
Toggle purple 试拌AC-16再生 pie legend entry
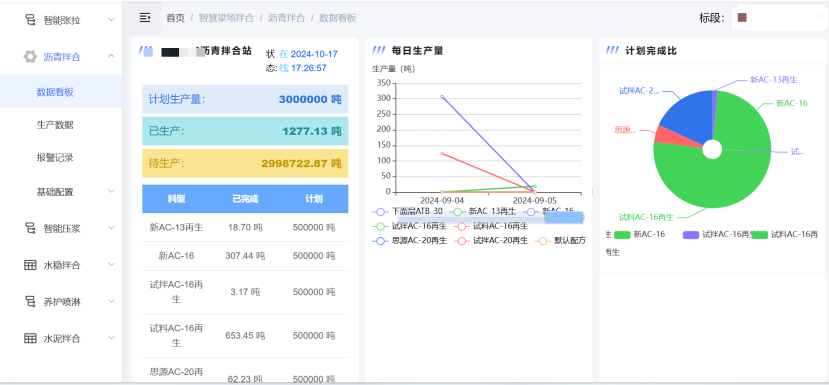pos(717,234)
